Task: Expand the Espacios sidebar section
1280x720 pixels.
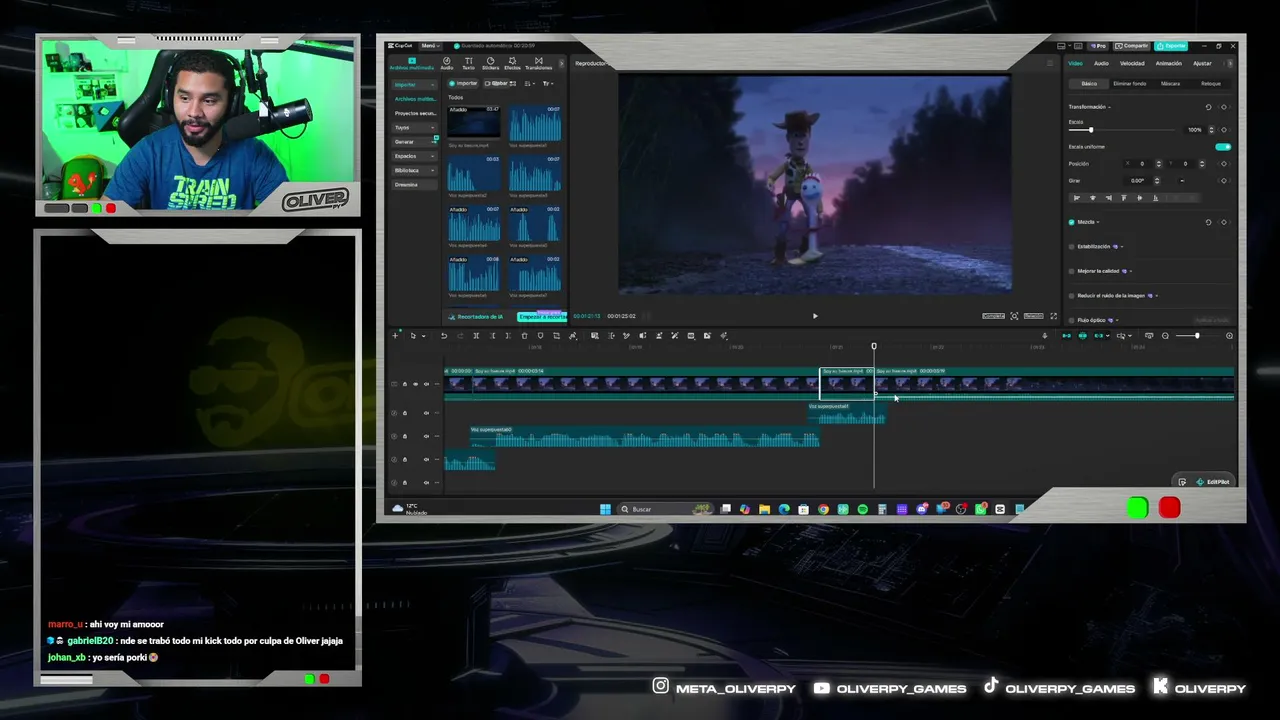Action: pyautogui.click(x=415, y=156)
